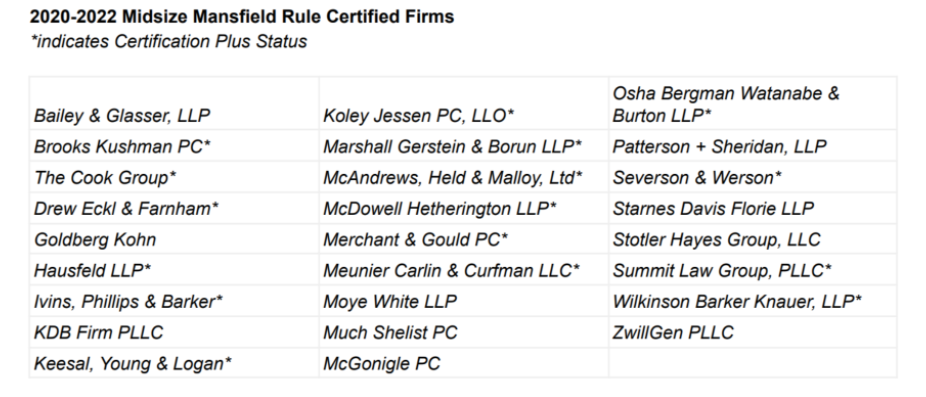
Task: Click the ZwillGen PLLC cell
Action: pos(753,333)
